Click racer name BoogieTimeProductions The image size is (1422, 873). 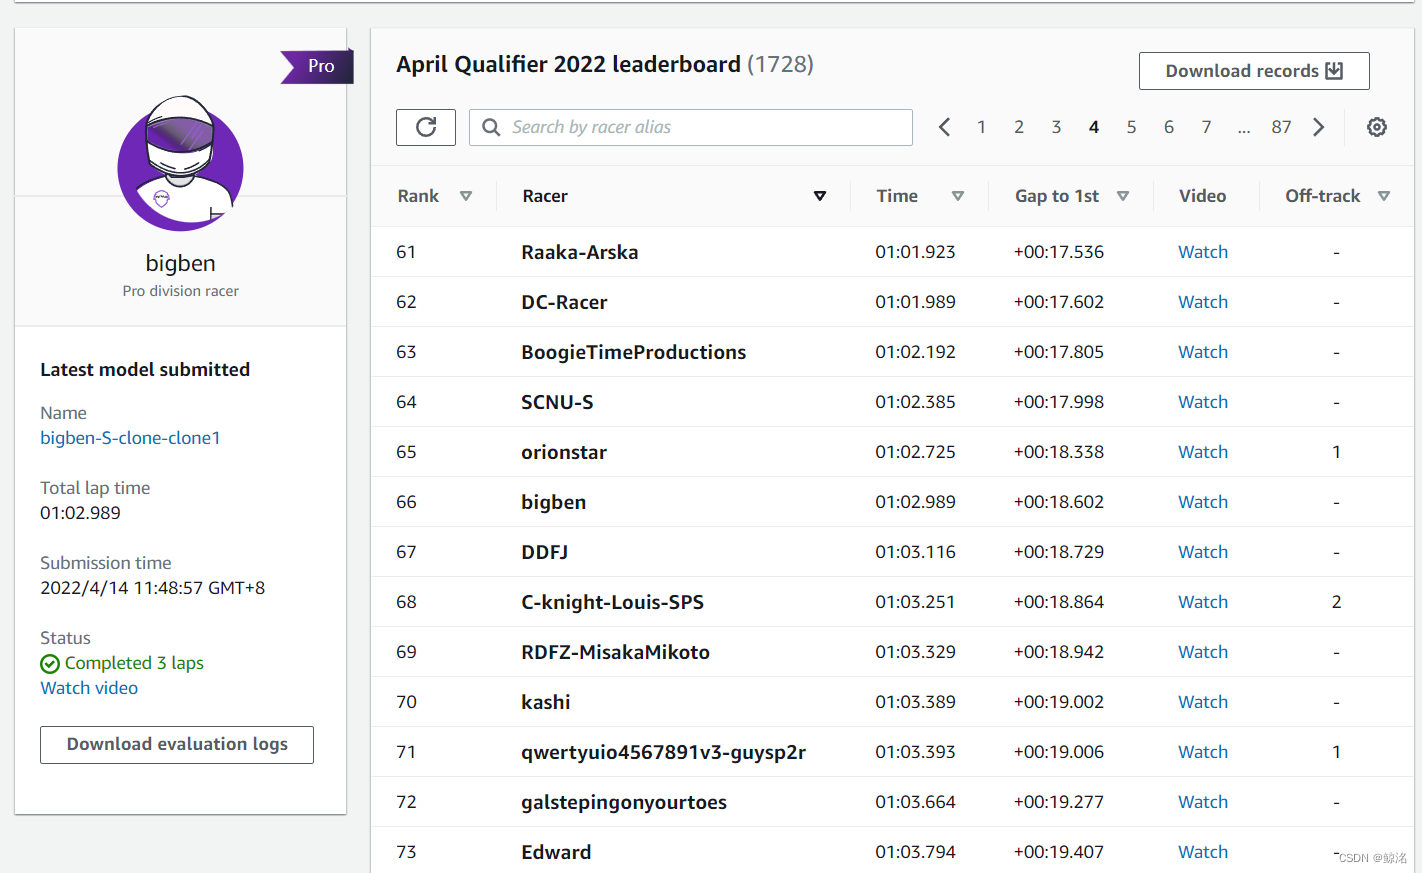[634, 352]
